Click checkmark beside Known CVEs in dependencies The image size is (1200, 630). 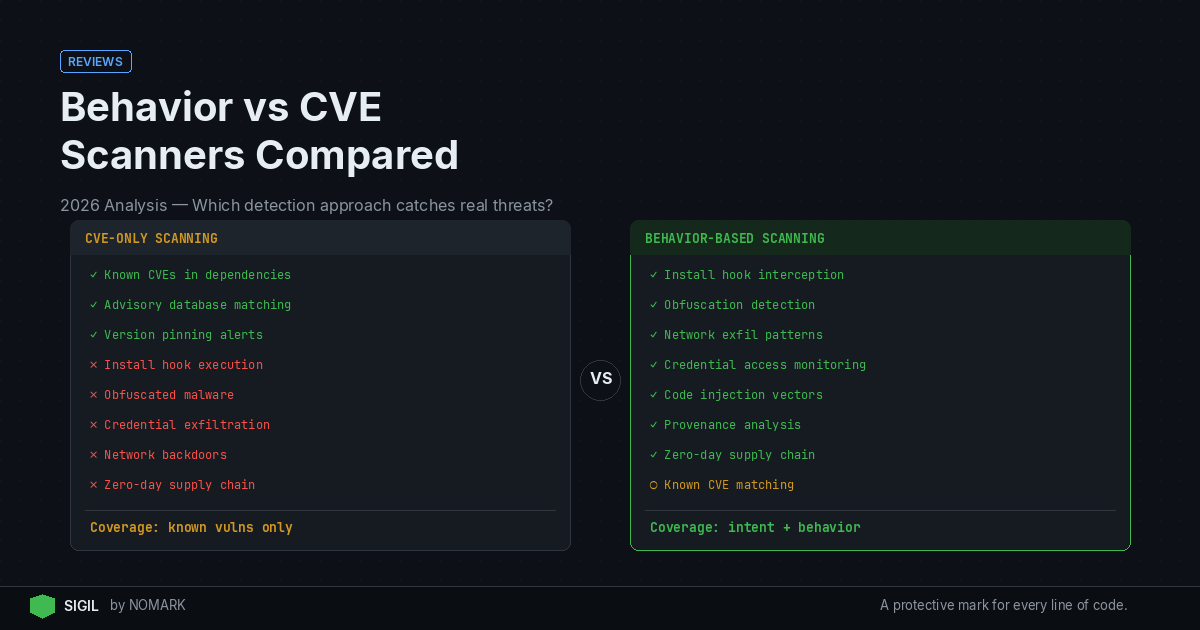94,275
